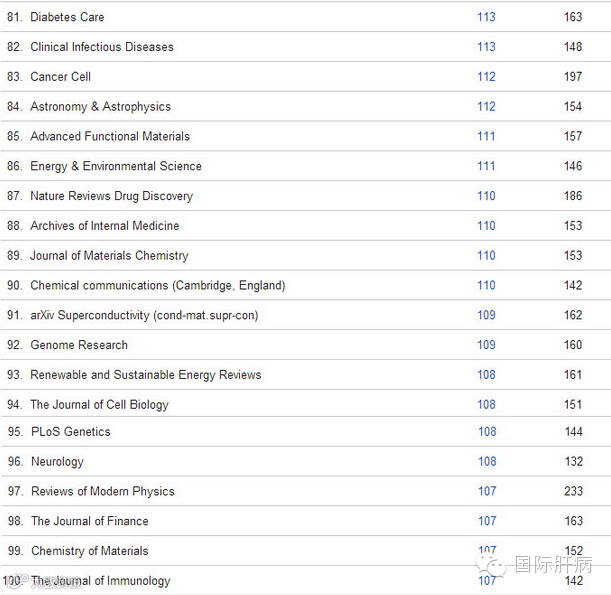Select the 'Clinical Infectious Diseases' title

tap(102, 47)
